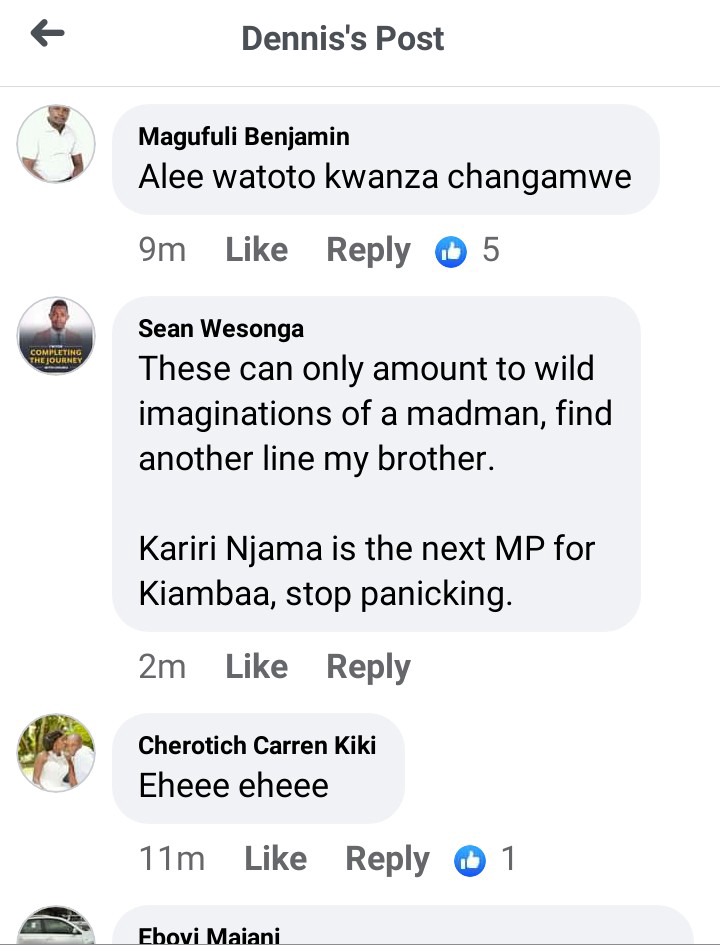The image size is (720, 951).
Task: Open Sean Wesonga's profile picture
Action: pyautogui.click(x=56, y=336)
